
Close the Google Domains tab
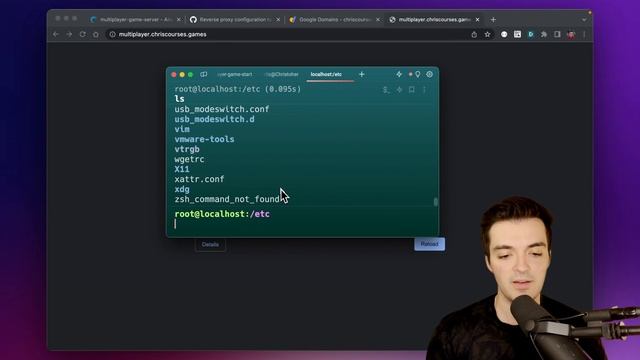[378, 20]
